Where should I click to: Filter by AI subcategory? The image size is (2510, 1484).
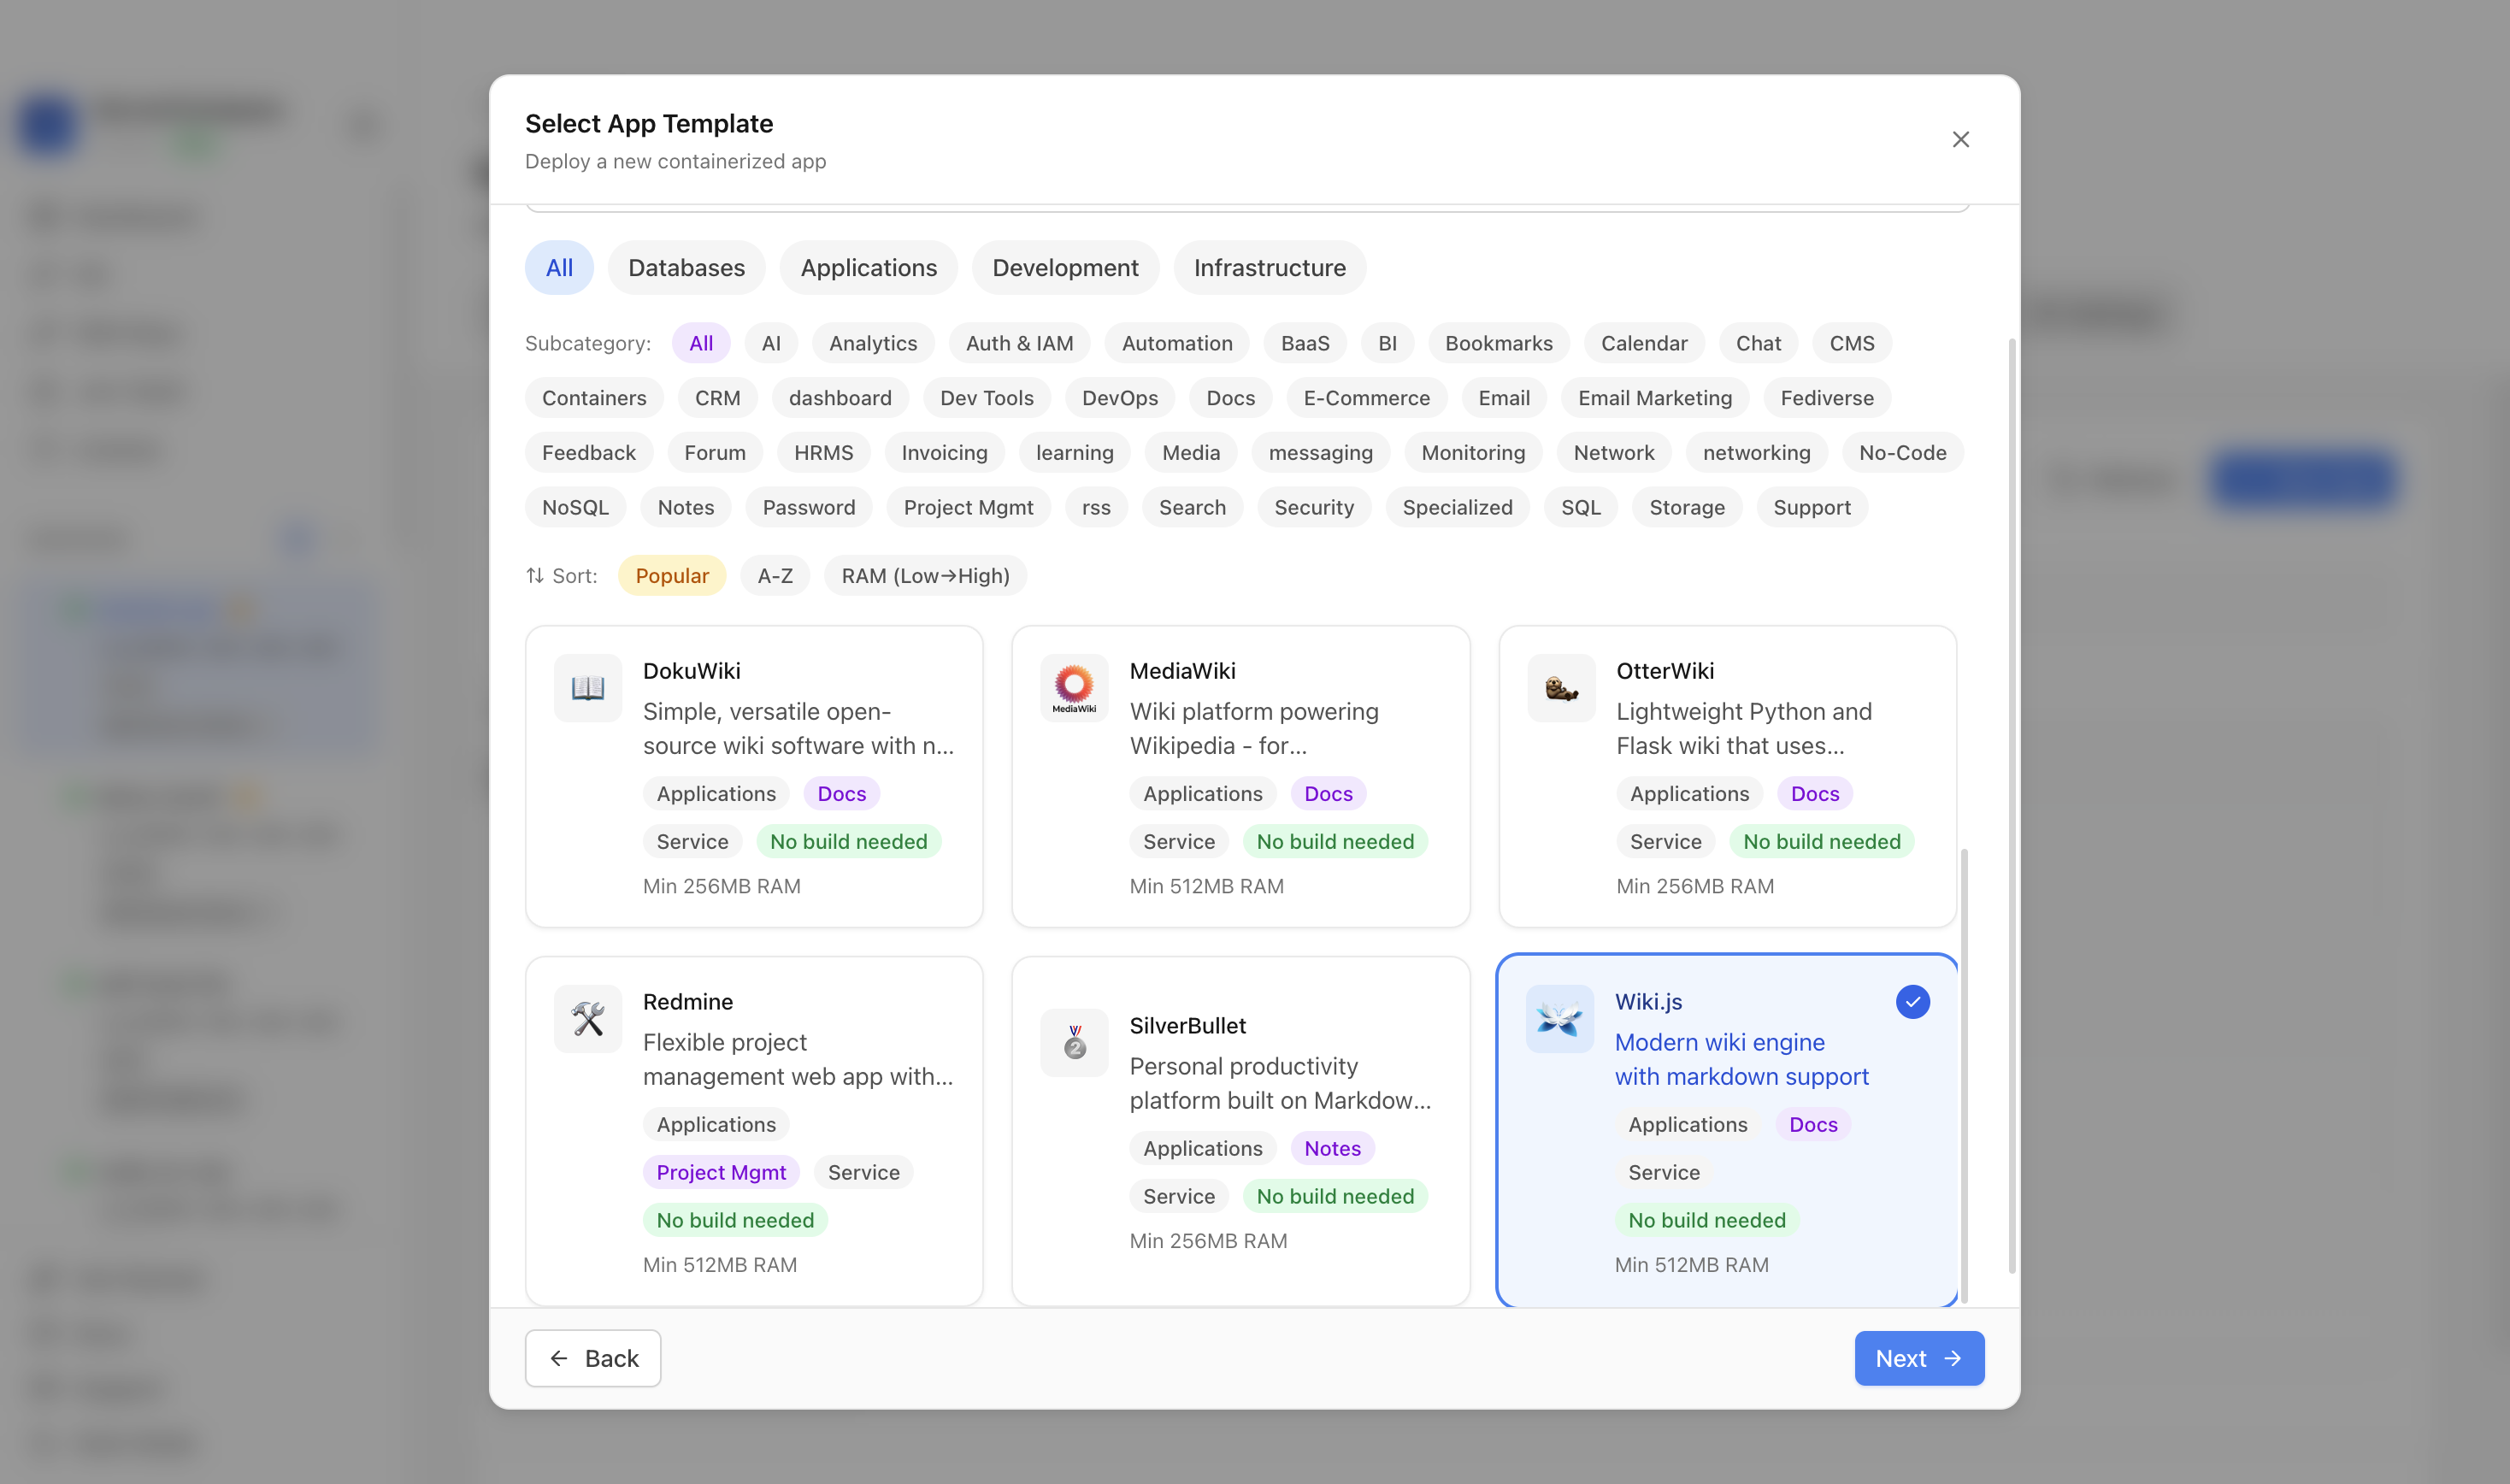point(771,343)
